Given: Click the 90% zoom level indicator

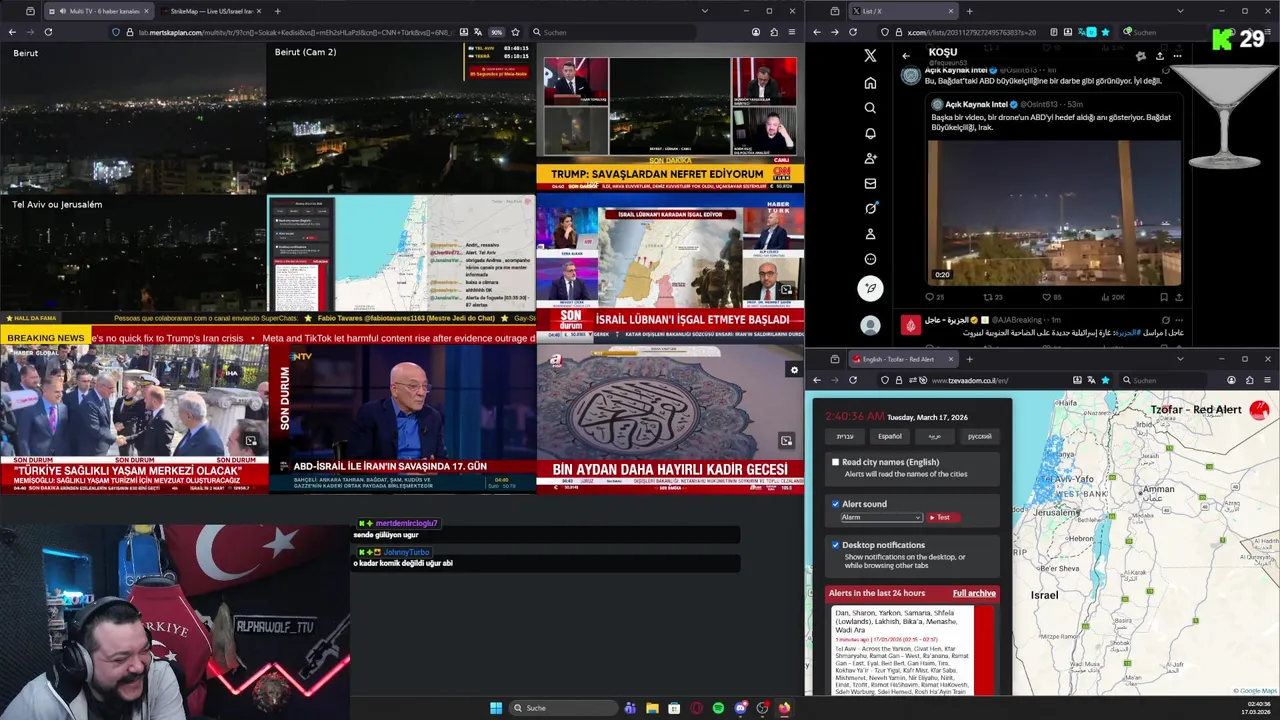Looking at the screenshot, I should click(496, 32).
